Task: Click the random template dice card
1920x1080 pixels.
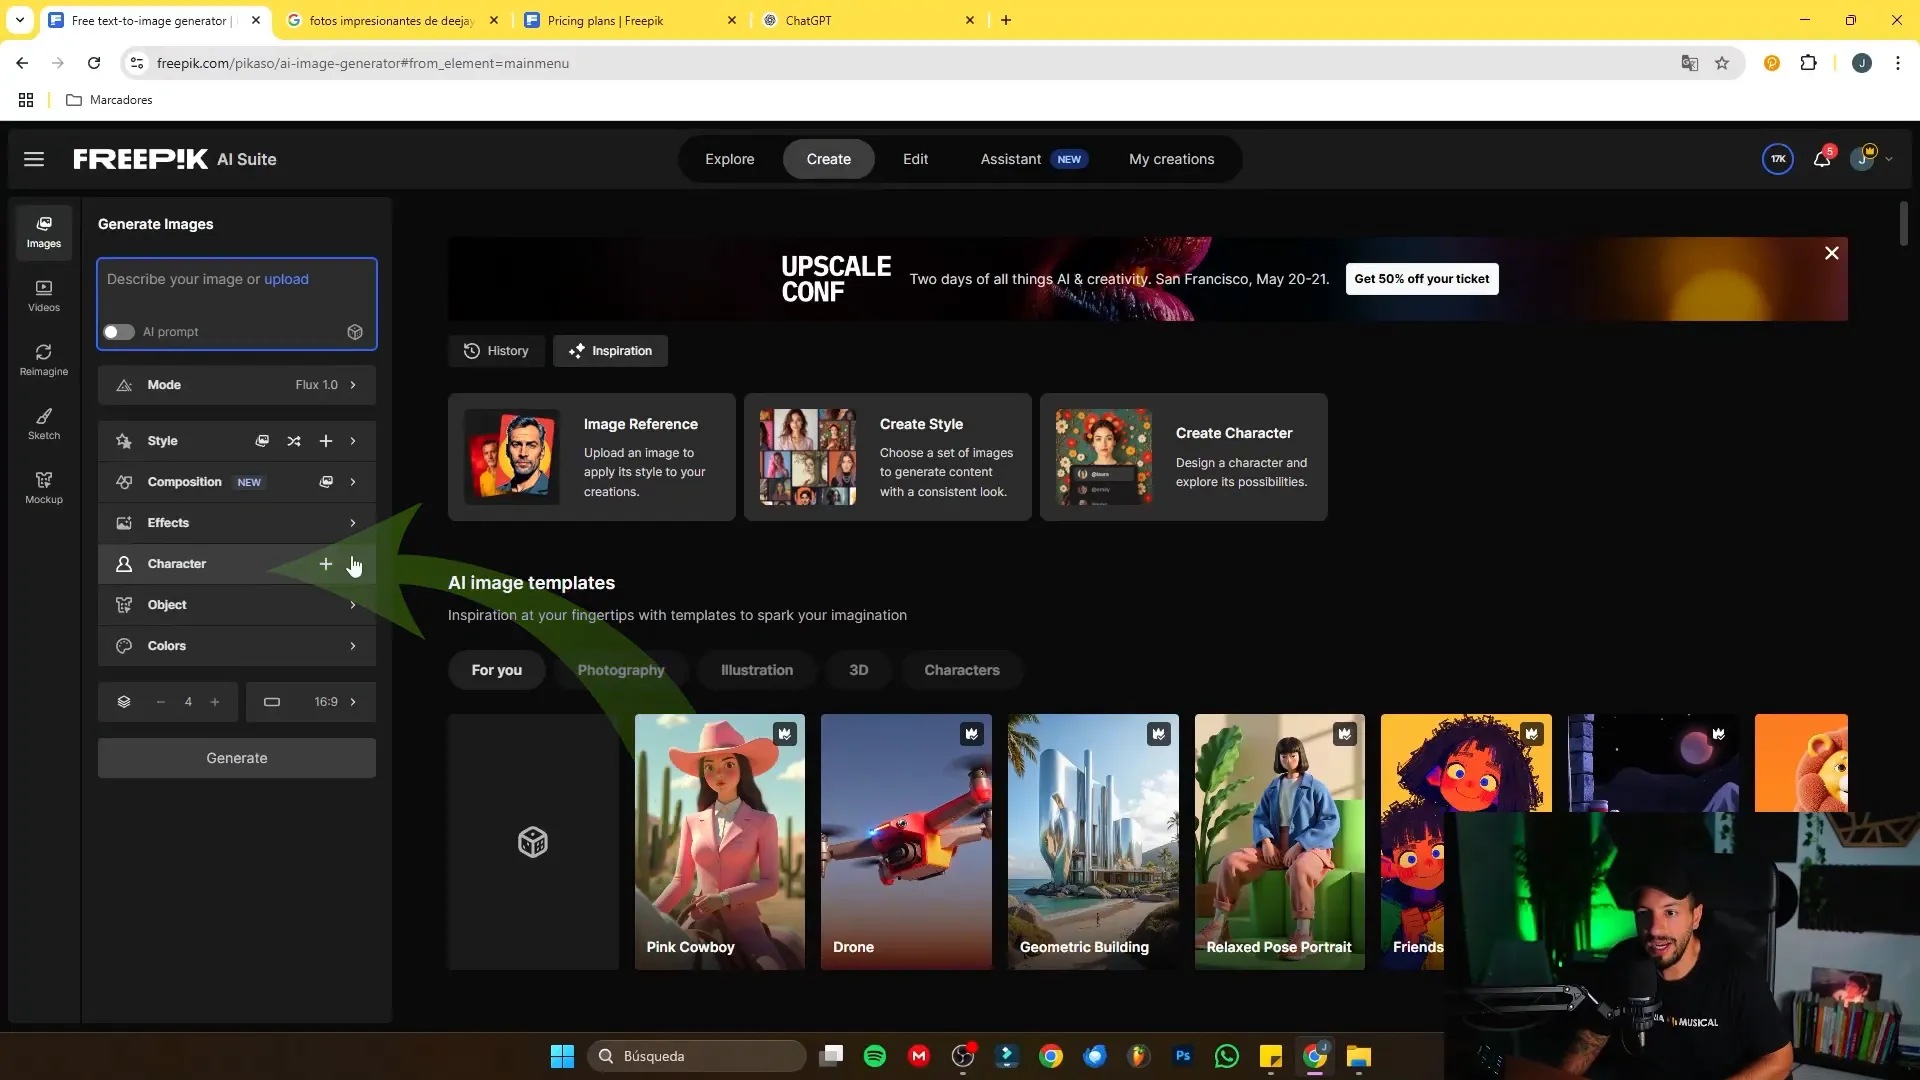Action: [533, 842]
